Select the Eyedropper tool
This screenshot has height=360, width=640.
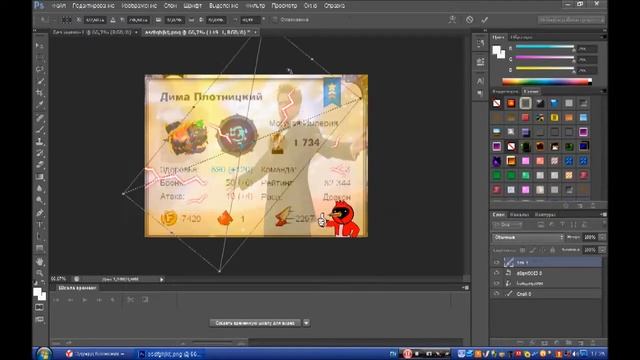click(x=40, y=105)
